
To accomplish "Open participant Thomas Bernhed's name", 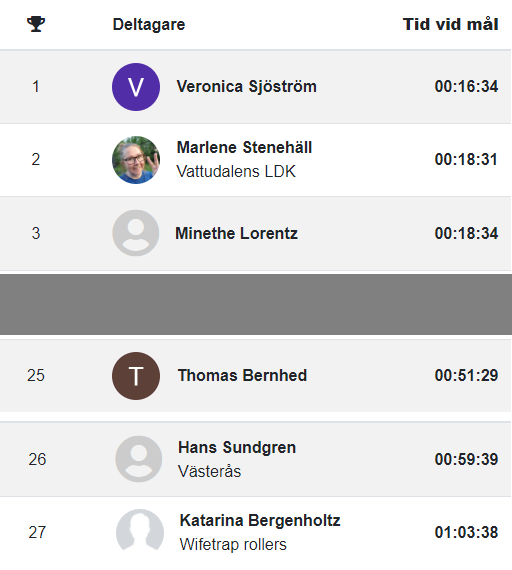I will [243, 375].
